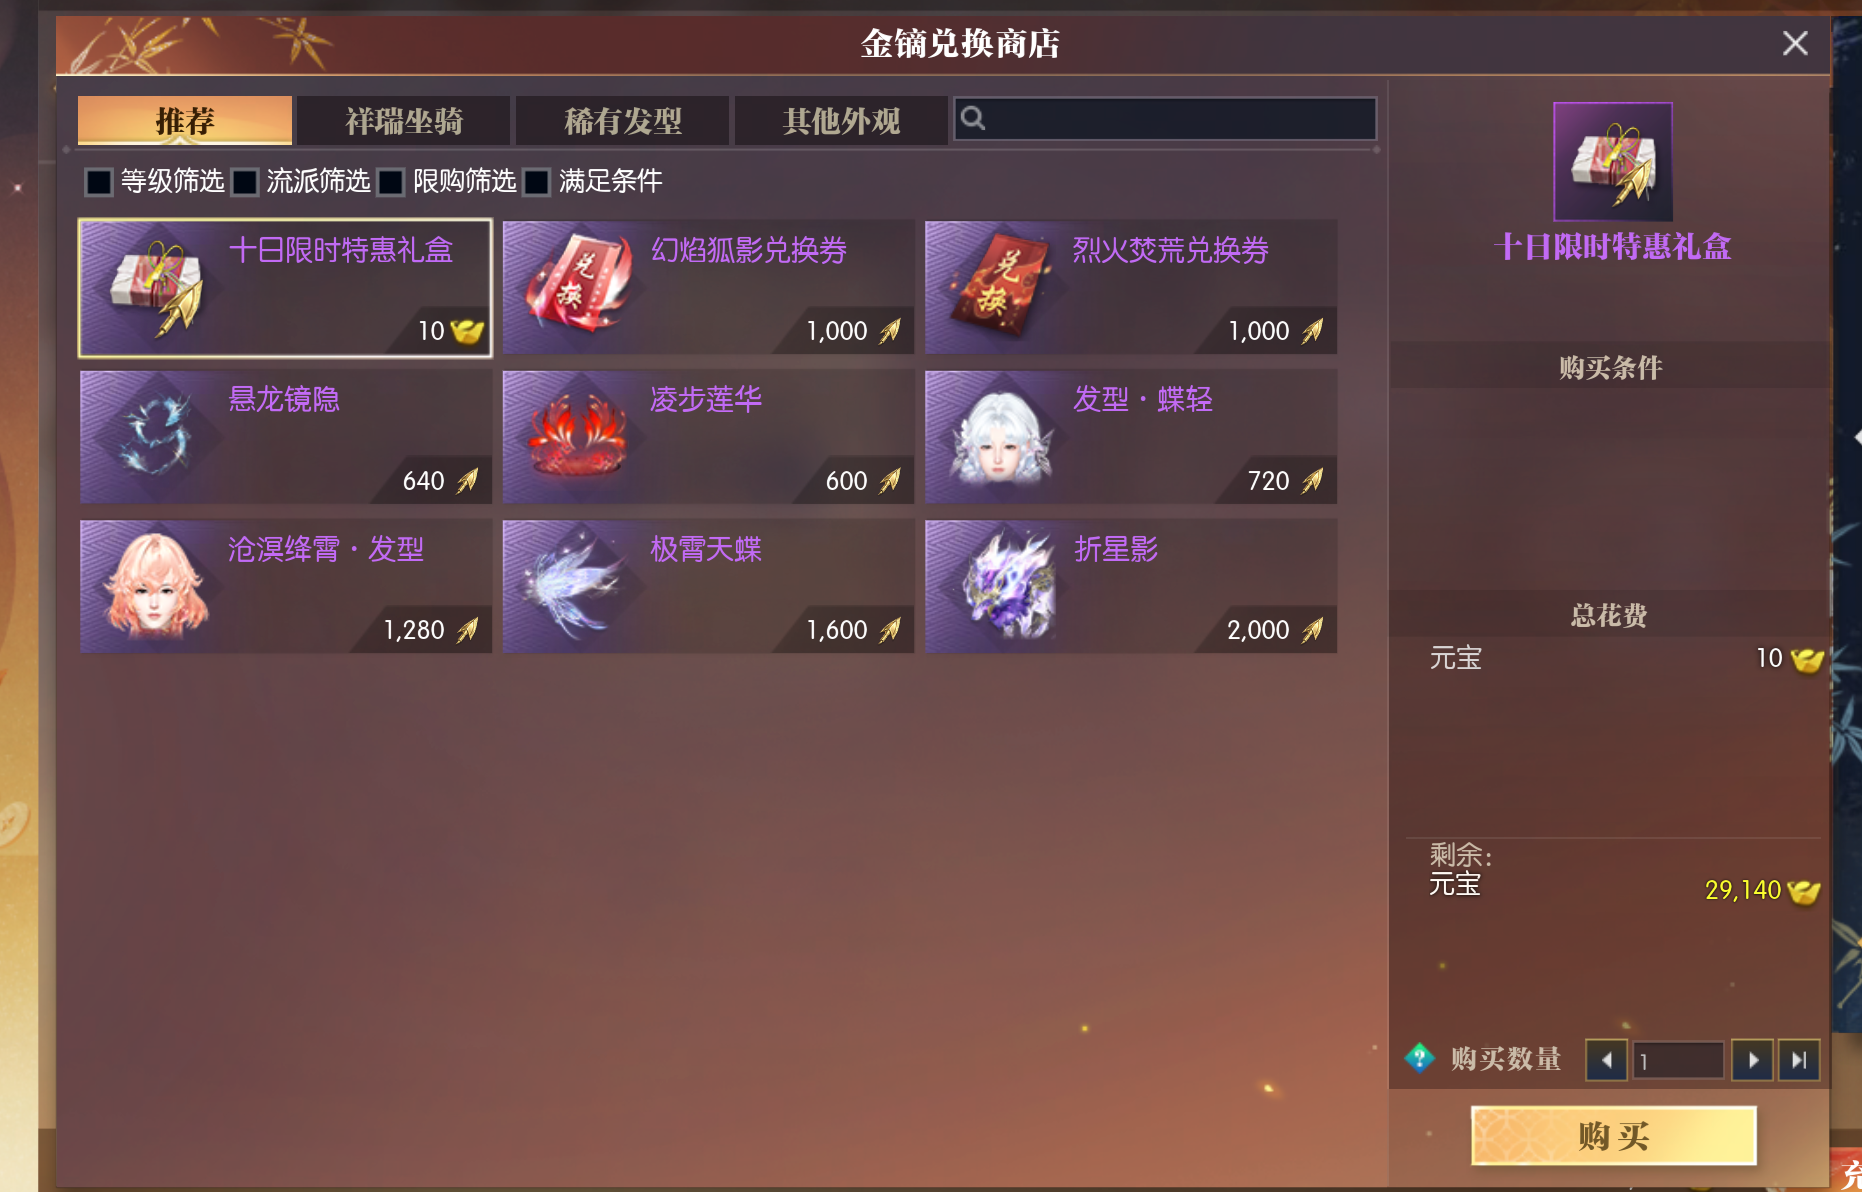
Task: Switch to the 祥瑞坐骑 tab
Action: [404, 121]
